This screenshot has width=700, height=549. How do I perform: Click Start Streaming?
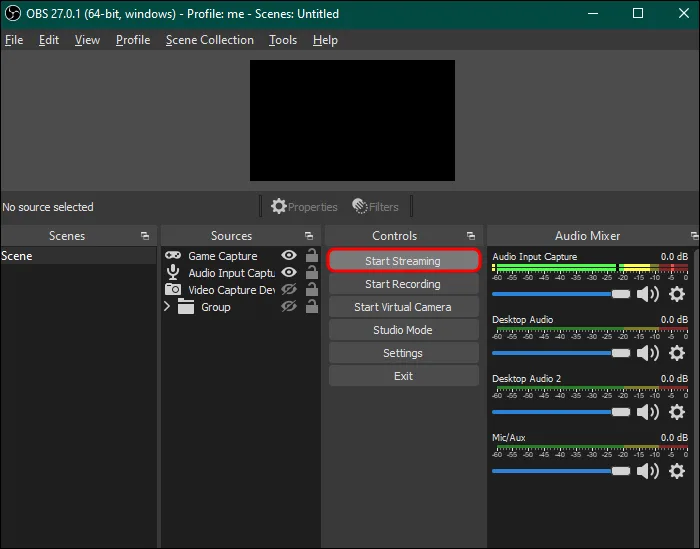coord(403,261)
